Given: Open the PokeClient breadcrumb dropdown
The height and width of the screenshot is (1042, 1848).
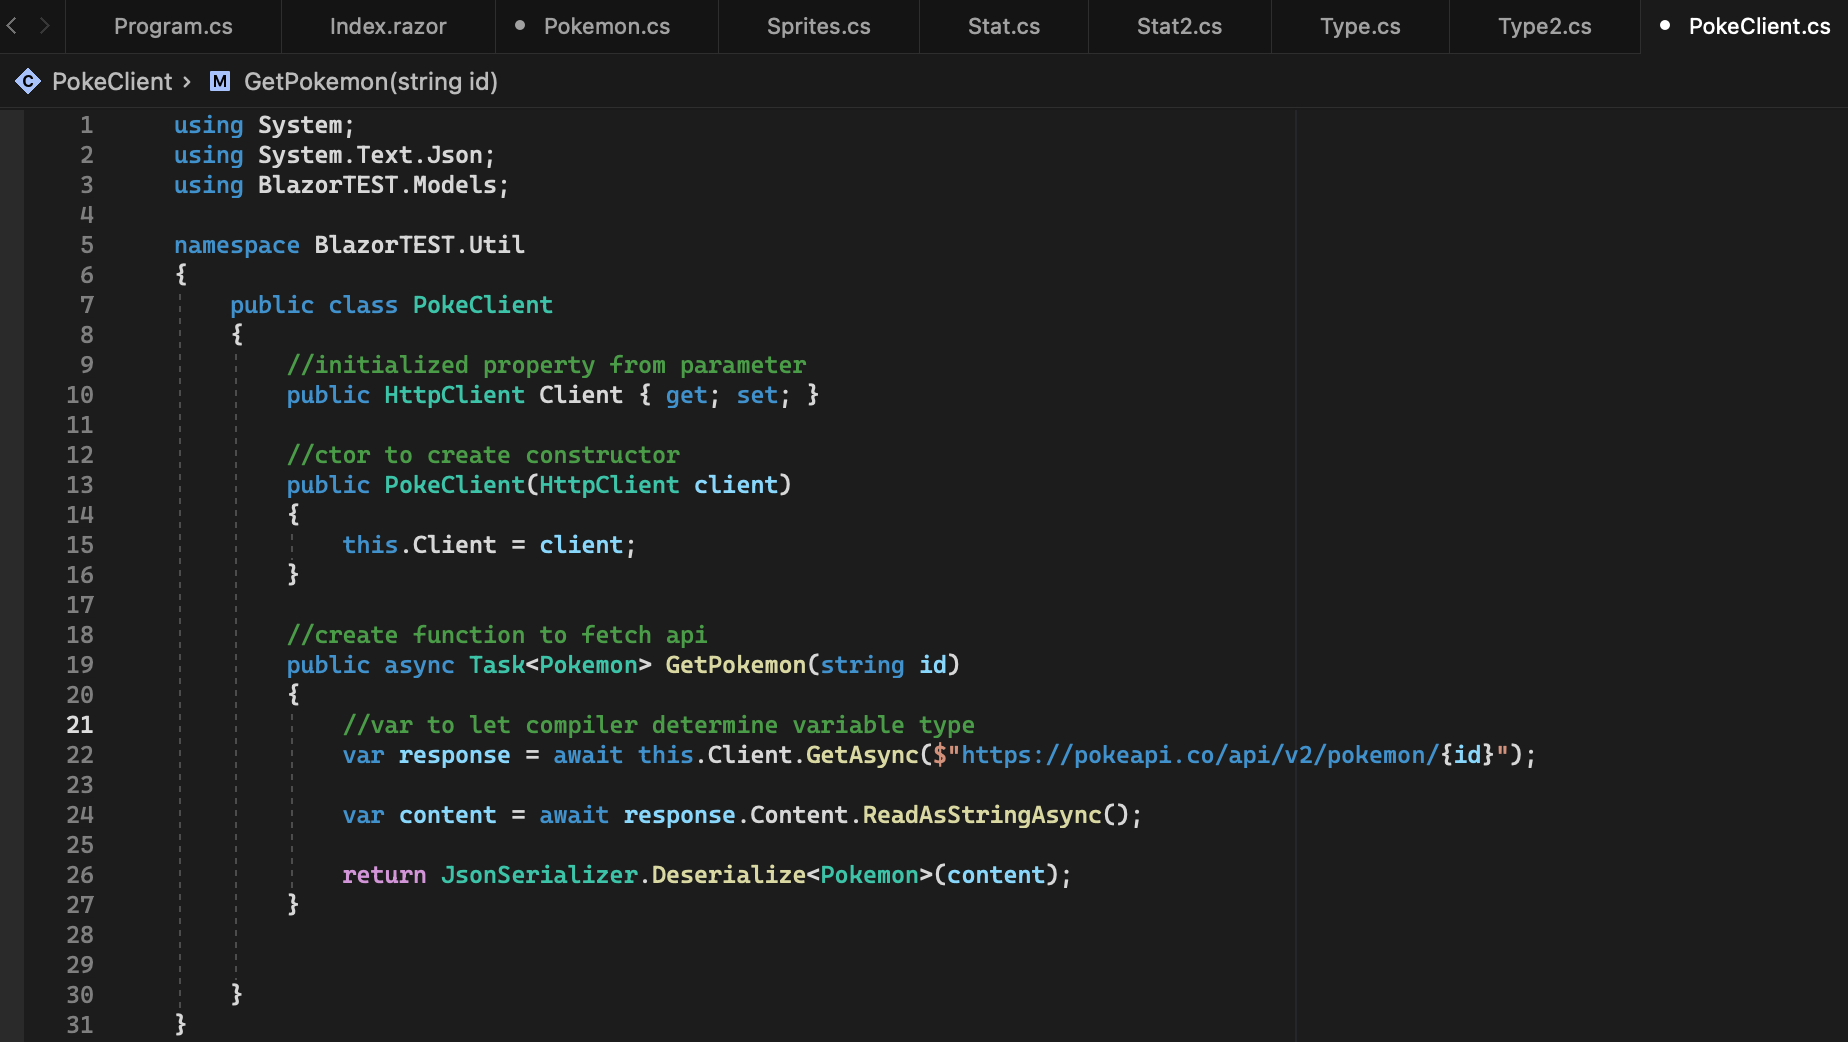Looking at the screenshot, I should pyautogui.click(x=112, y=82).
